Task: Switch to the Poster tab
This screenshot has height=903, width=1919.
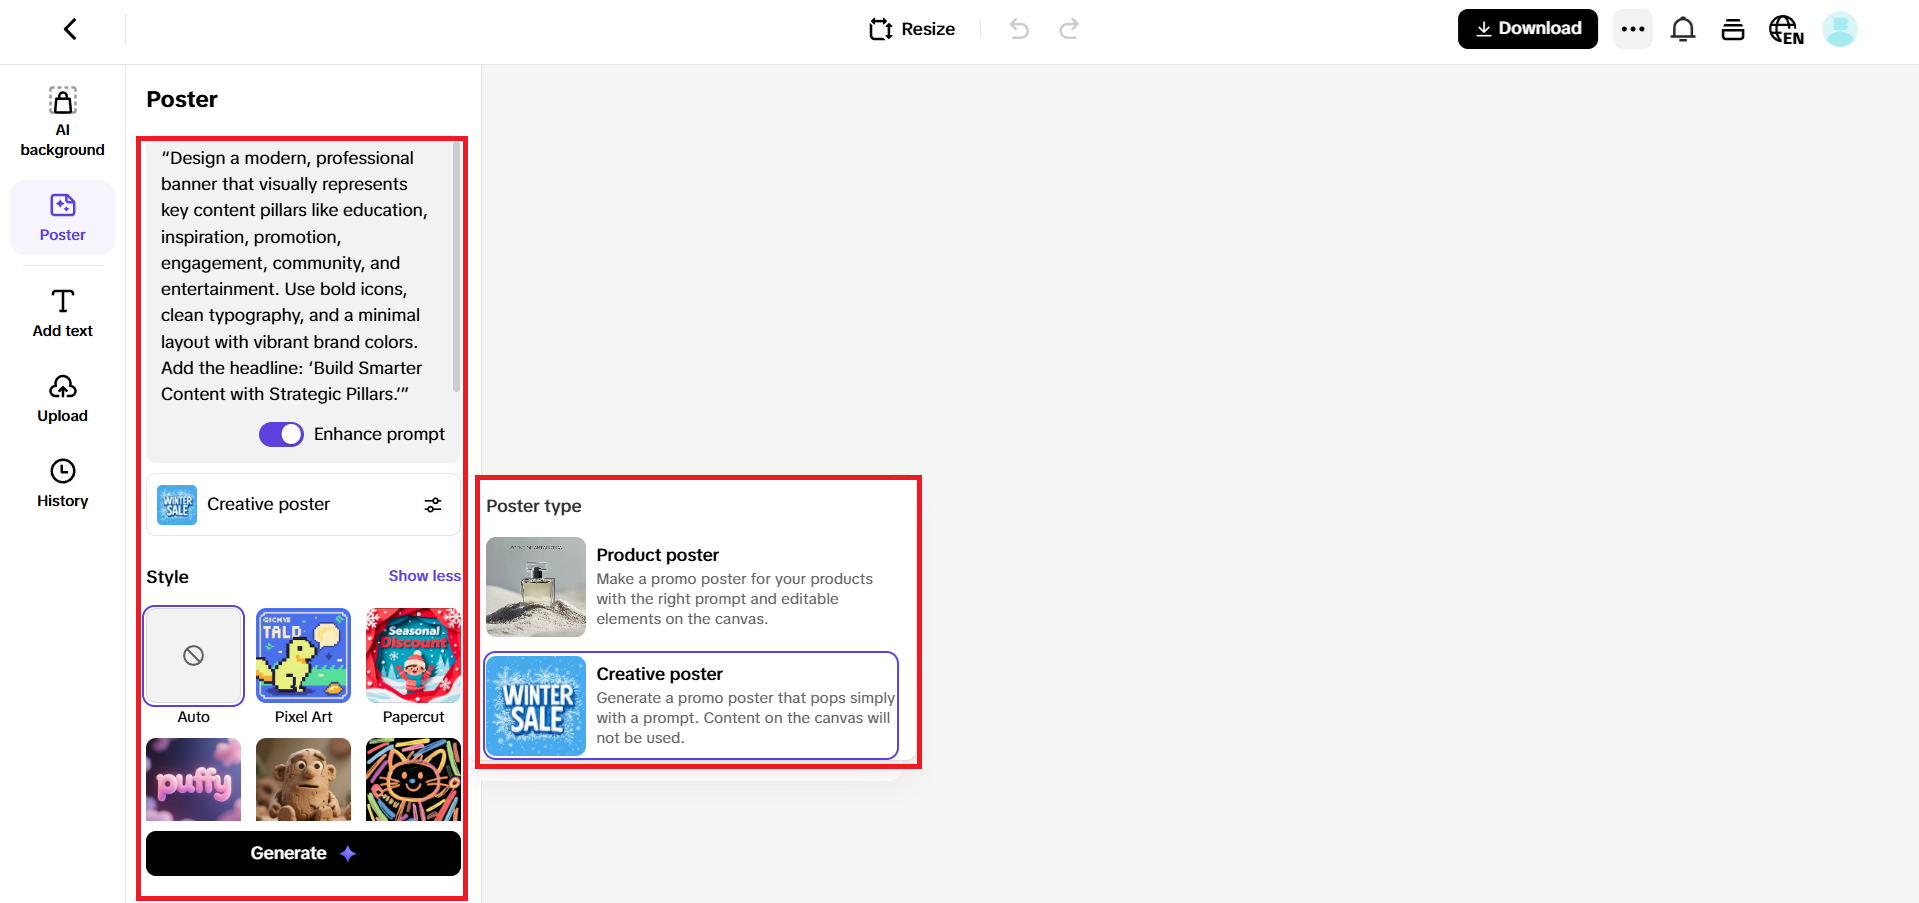Action: pyautogui.click(x=62, y=217)
